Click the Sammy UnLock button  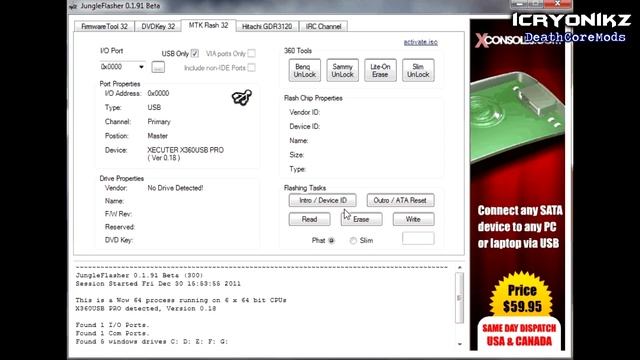(x=342, y=70)
